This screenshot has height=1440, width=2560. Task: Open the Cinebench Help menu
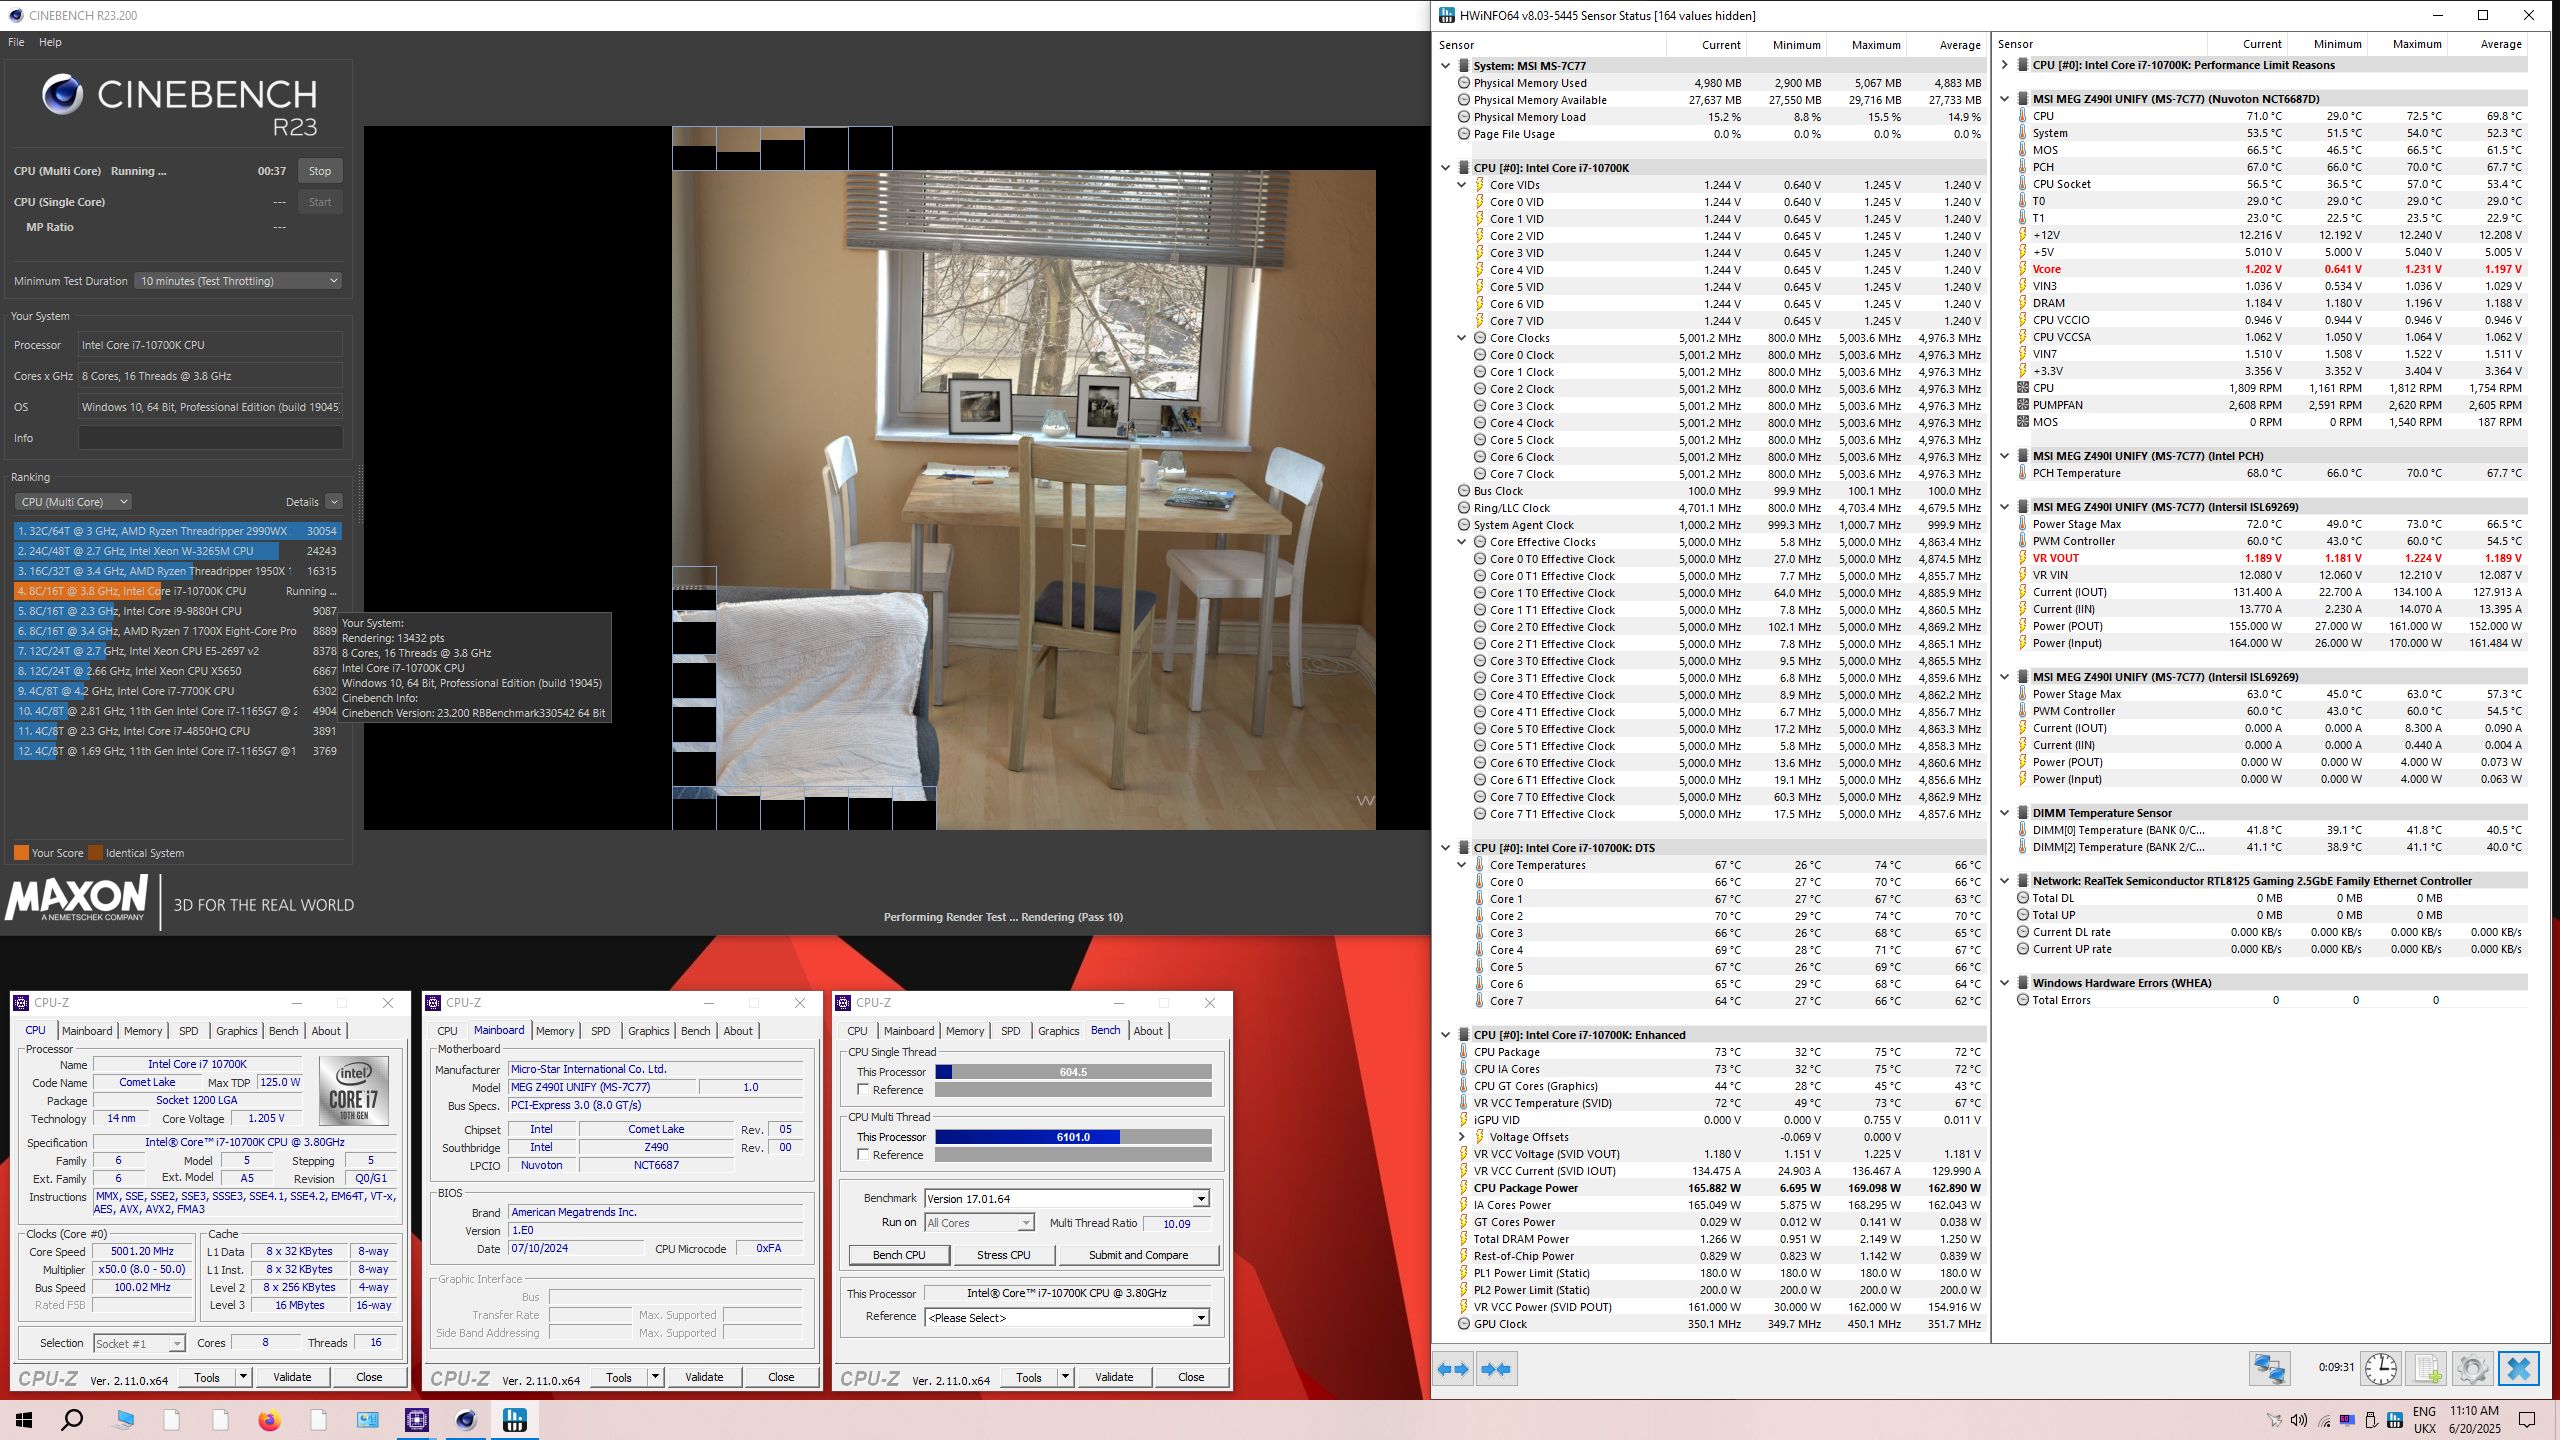click(50, 42)
